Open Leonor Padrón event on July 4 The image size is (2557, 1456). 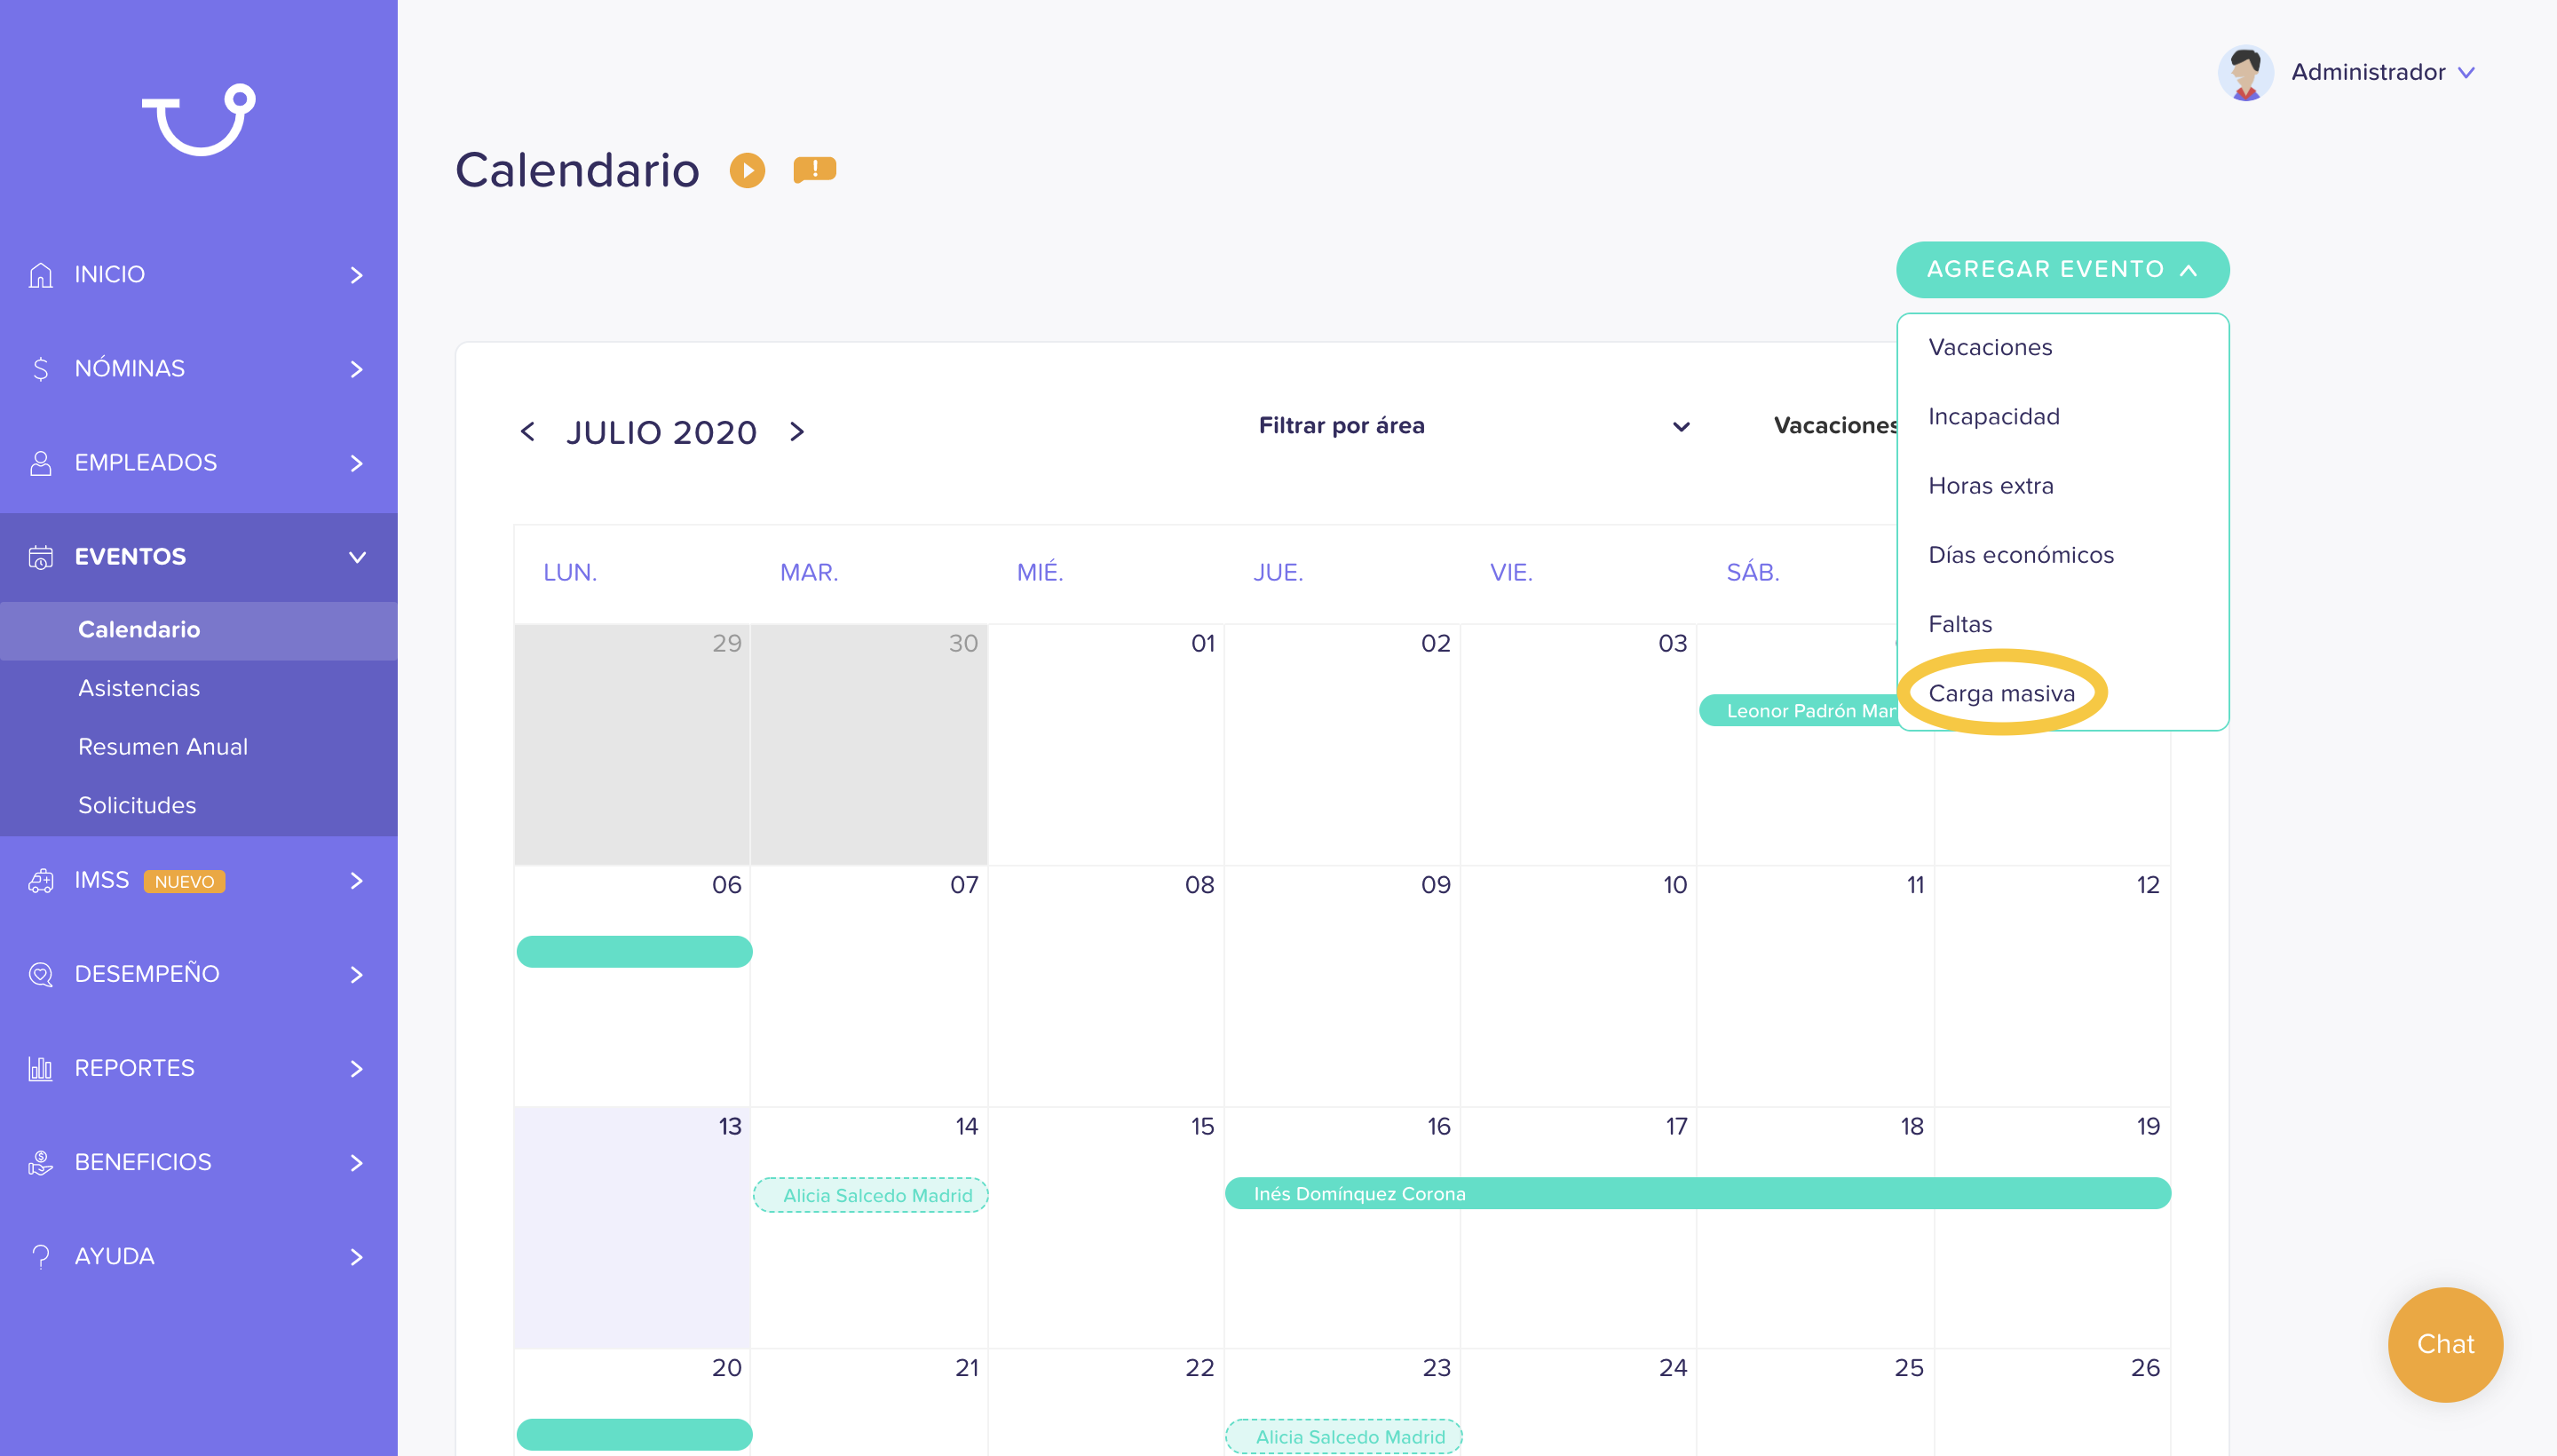point(1799,710)
